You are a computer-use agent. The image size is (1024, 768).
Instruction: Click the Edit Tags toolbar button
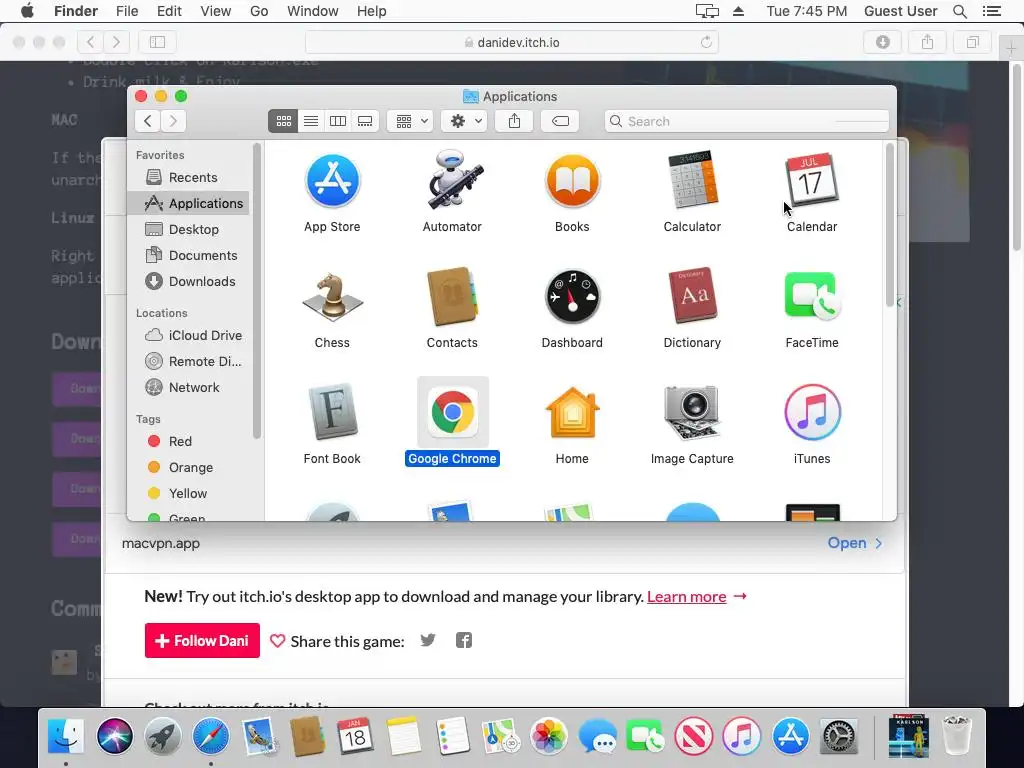(560, 121)
